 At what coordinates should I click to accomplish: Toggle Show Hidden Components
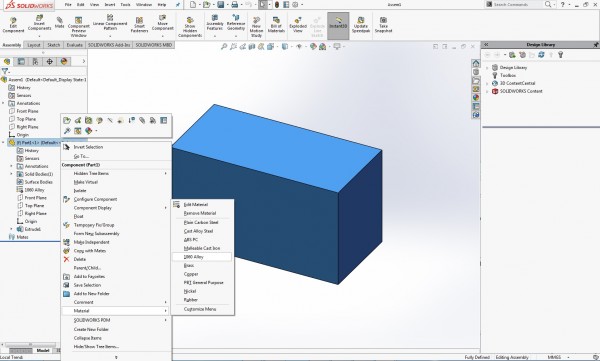[x=190, y=26]
